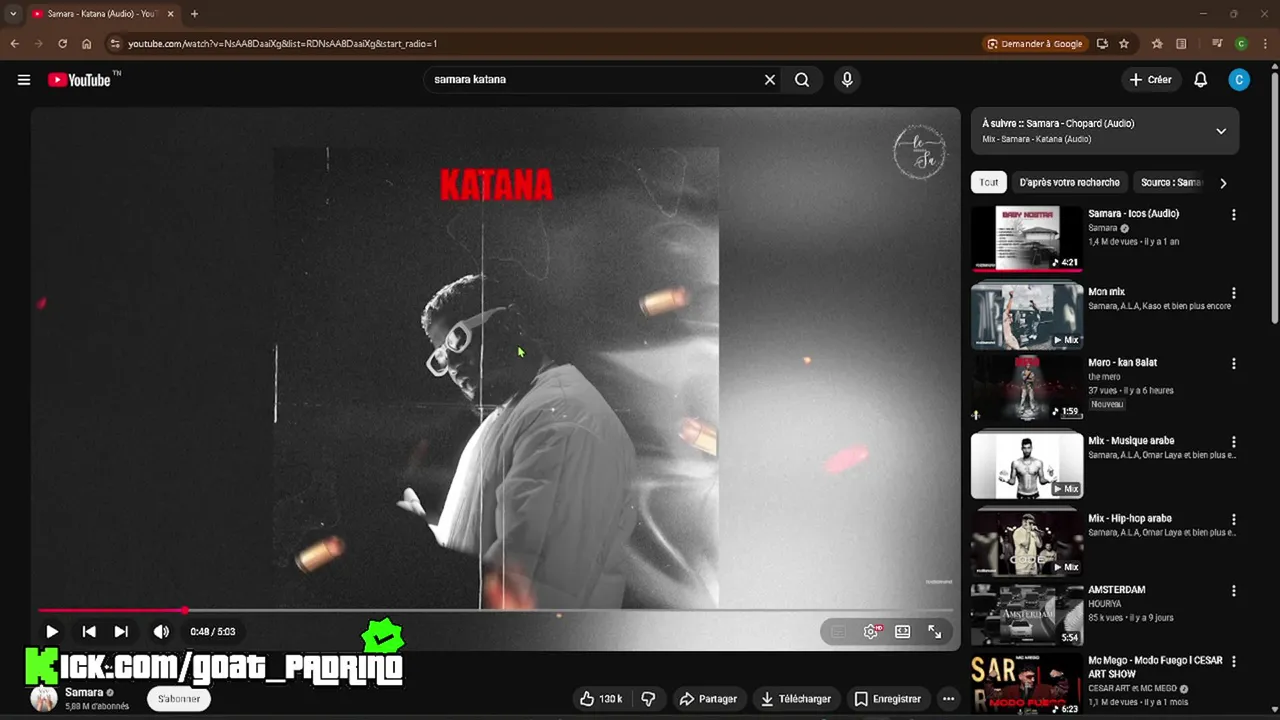The image size is (1280, 720).
Task: Clear the search box with the X
Action: point(770,80)
